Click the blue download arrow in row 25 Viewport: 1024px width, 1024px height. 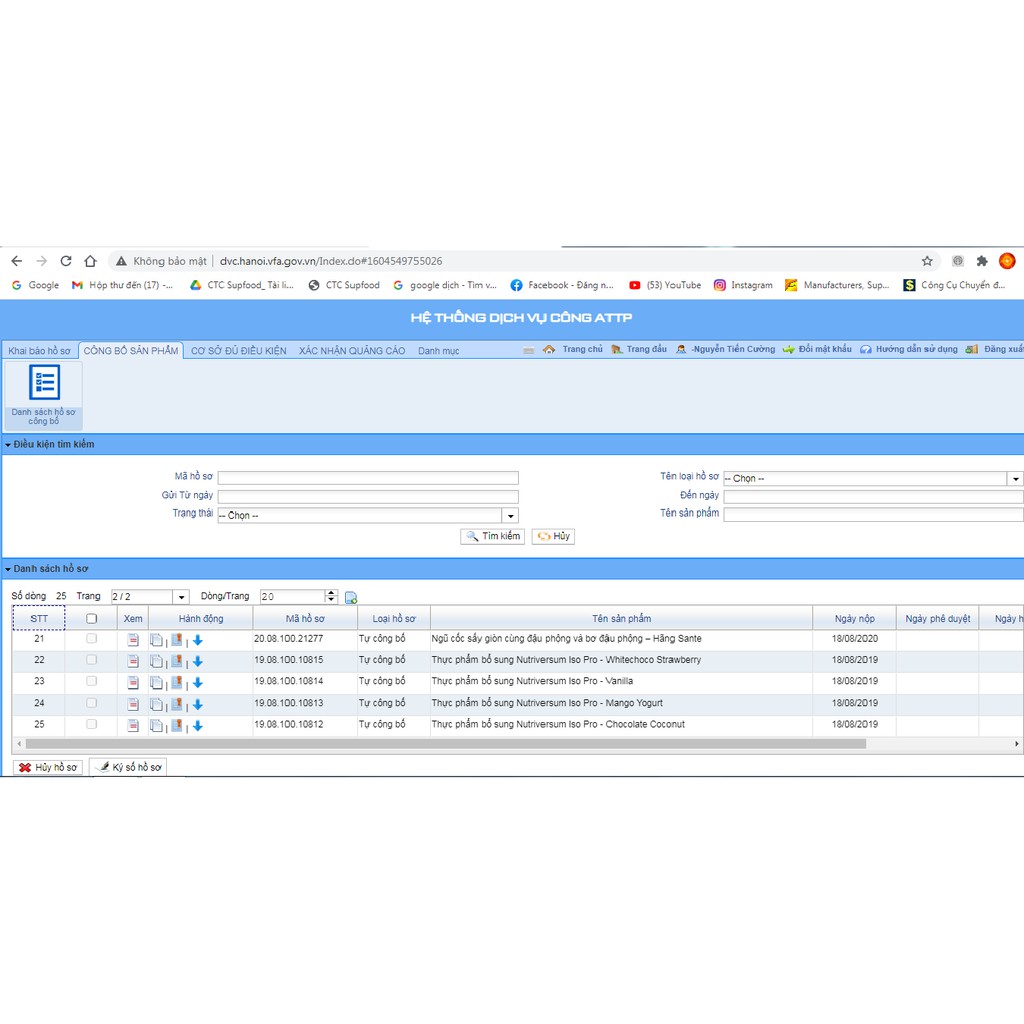[x=198, y=726]
